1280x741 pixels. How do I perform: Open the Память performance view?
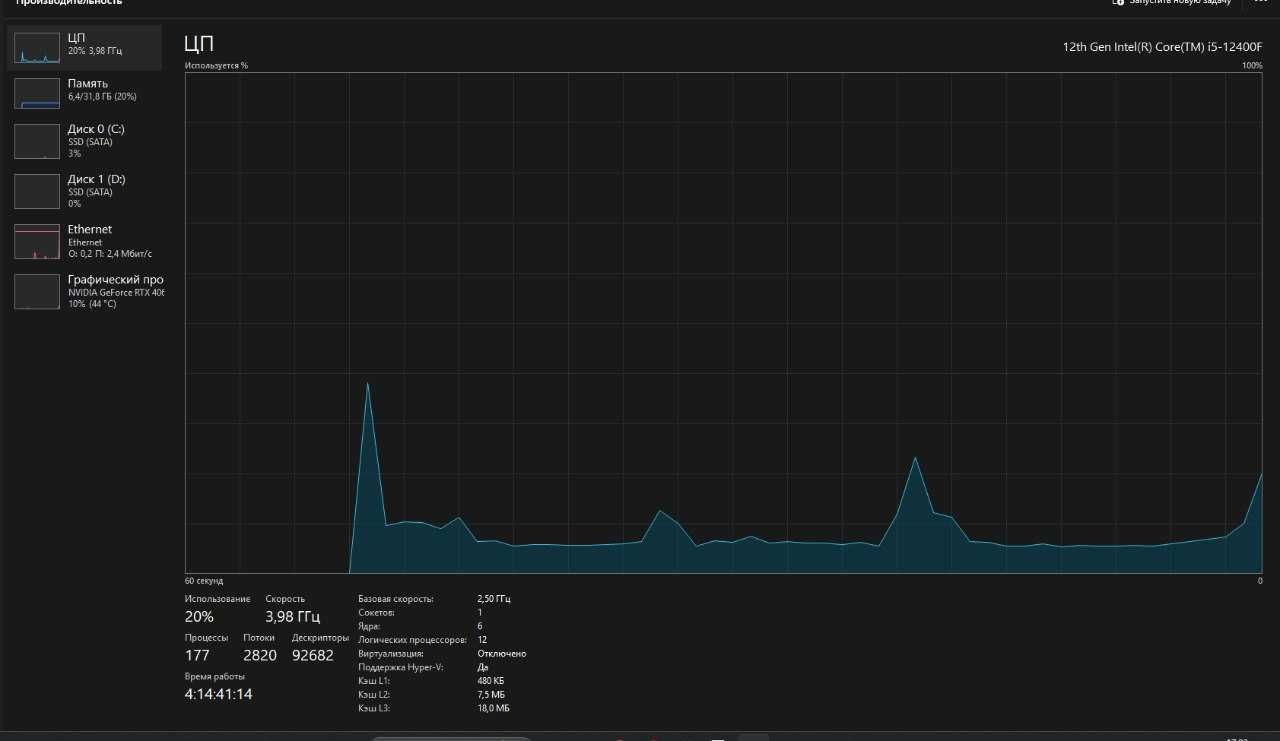pos(85,93)
